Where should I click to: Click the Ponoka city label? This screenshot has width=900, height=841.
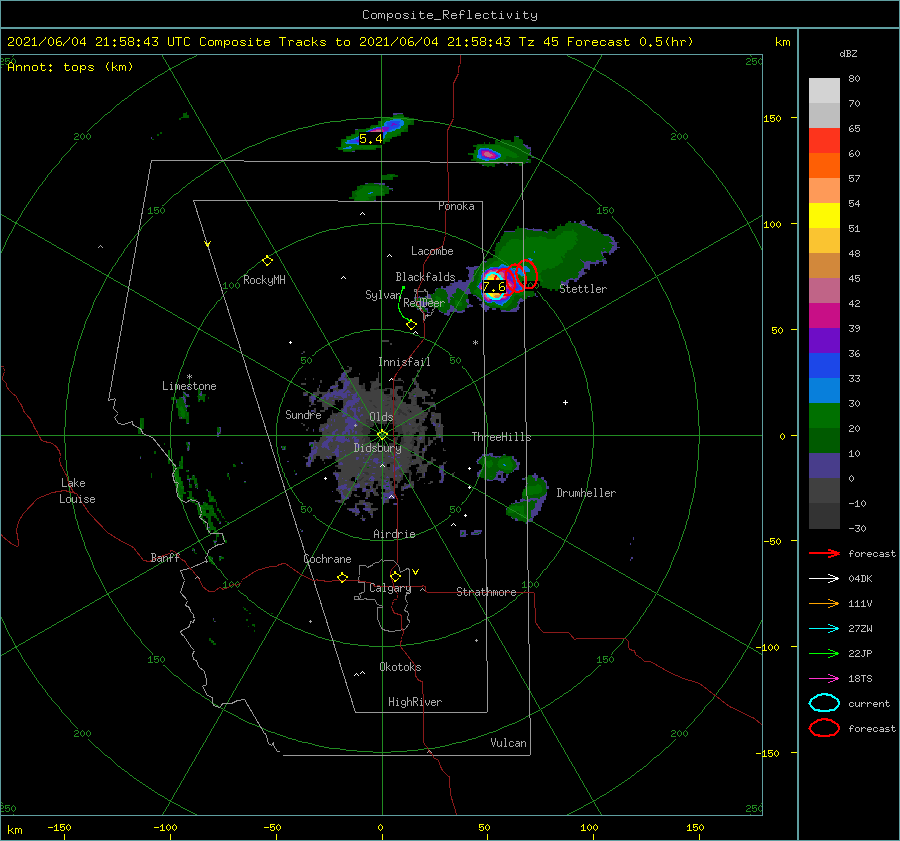[x=456, y=206]
